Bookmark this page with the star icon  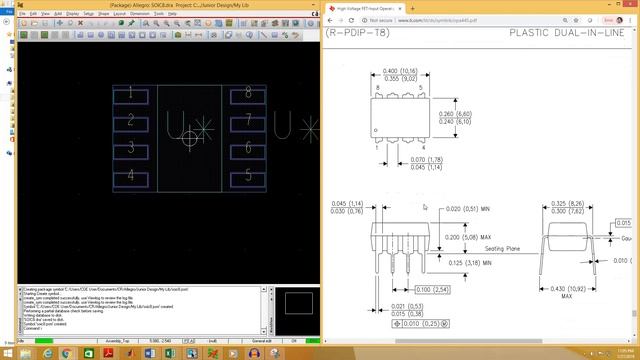click(576, 20)
